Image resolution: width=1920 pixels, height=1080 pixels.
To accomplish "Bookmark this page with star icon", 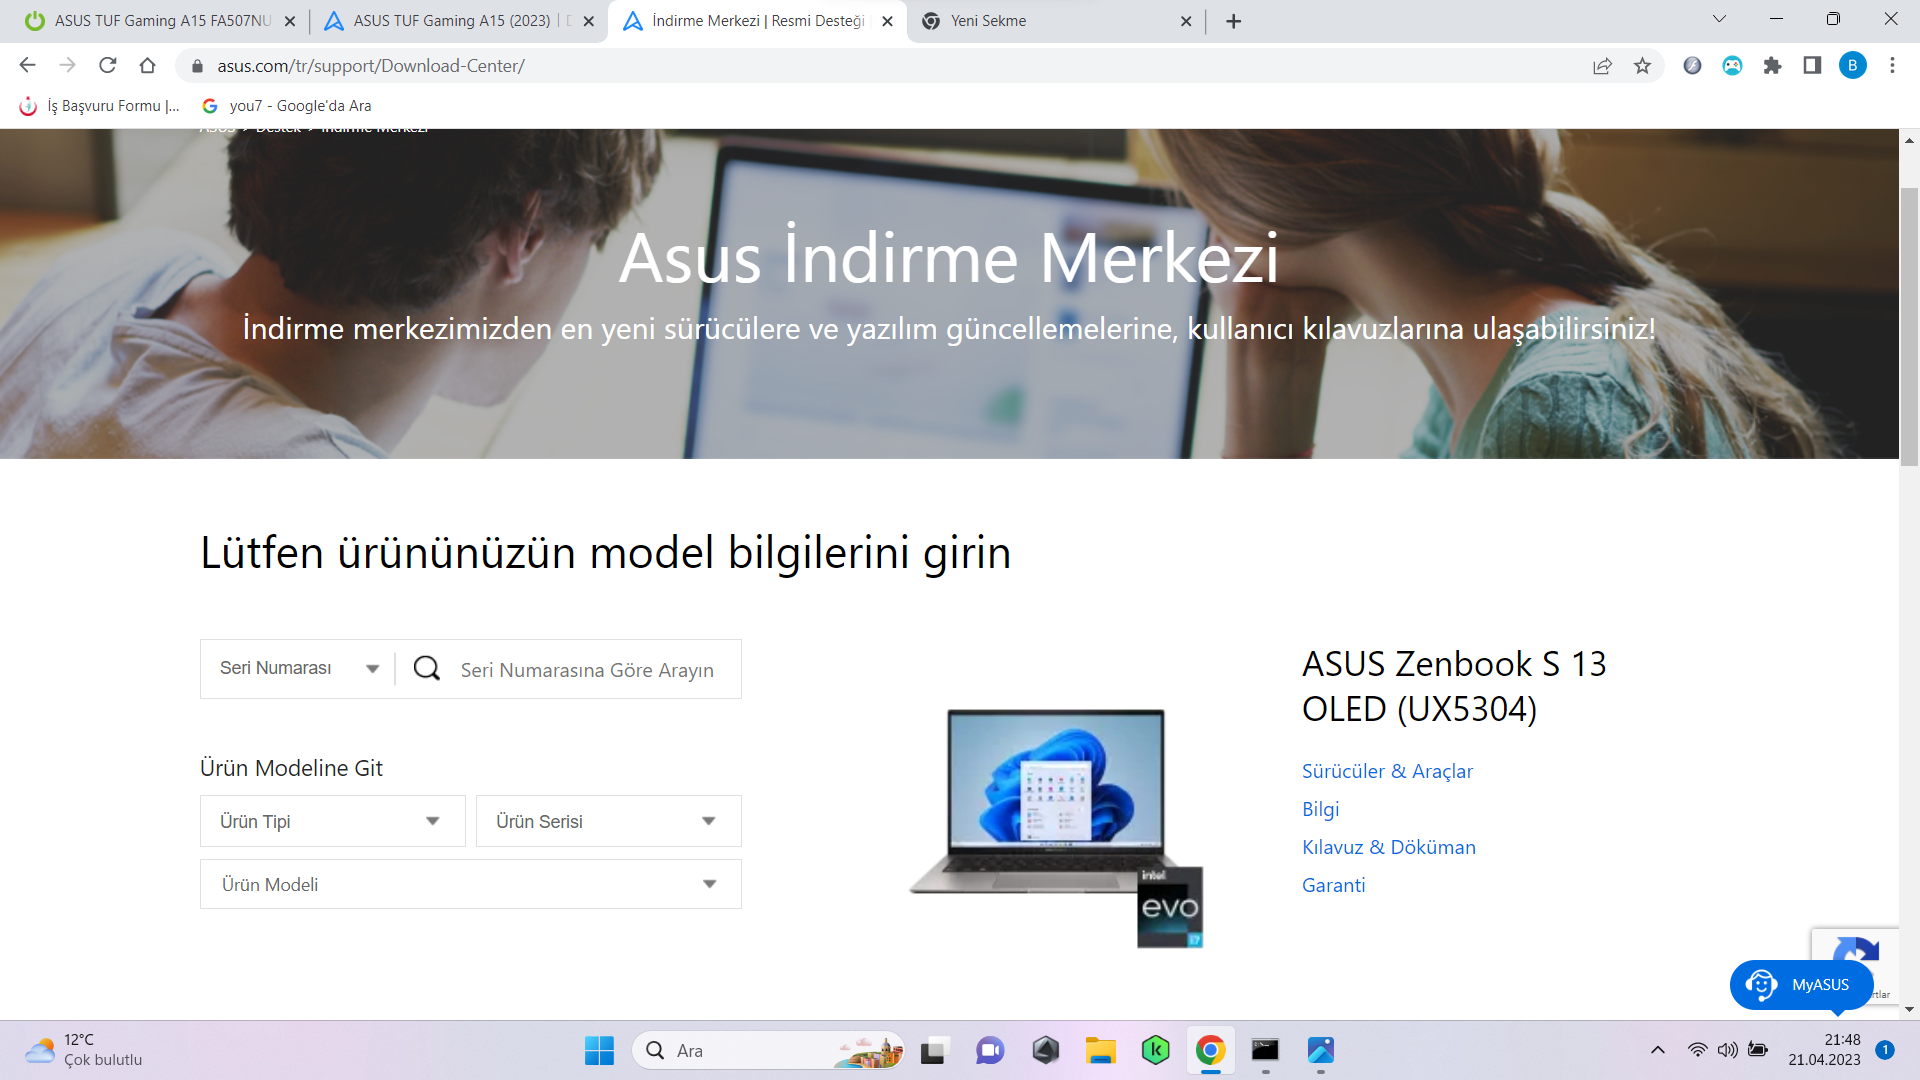I will [1642, 66].
